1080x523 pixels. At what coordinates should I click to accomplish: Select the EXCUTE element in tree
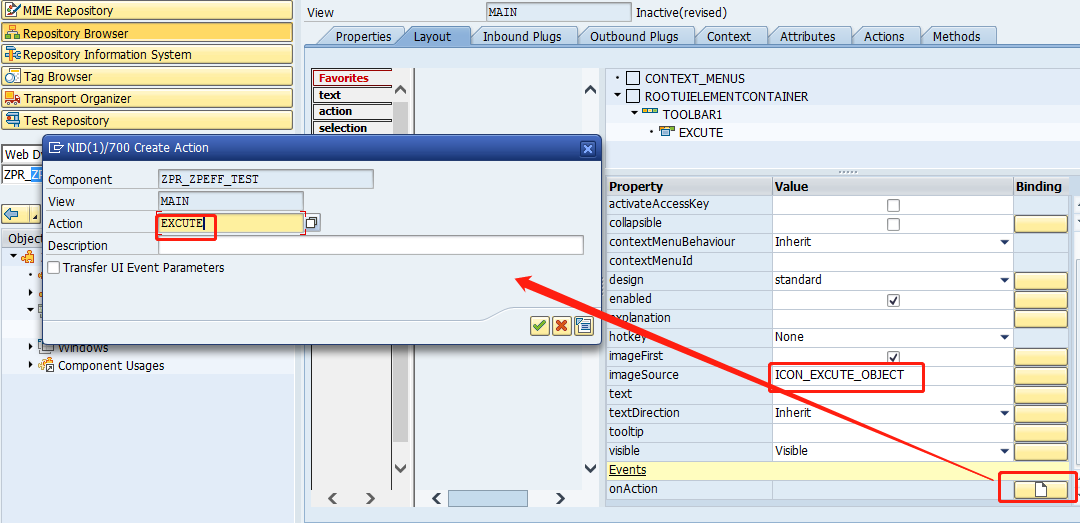[700, 132]
